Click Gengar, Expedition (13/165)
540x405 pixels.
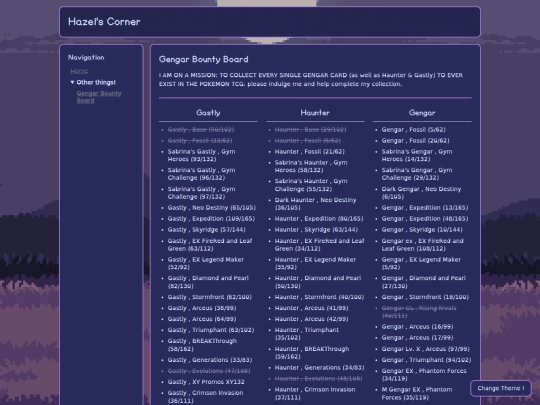(x=425, y=208)
